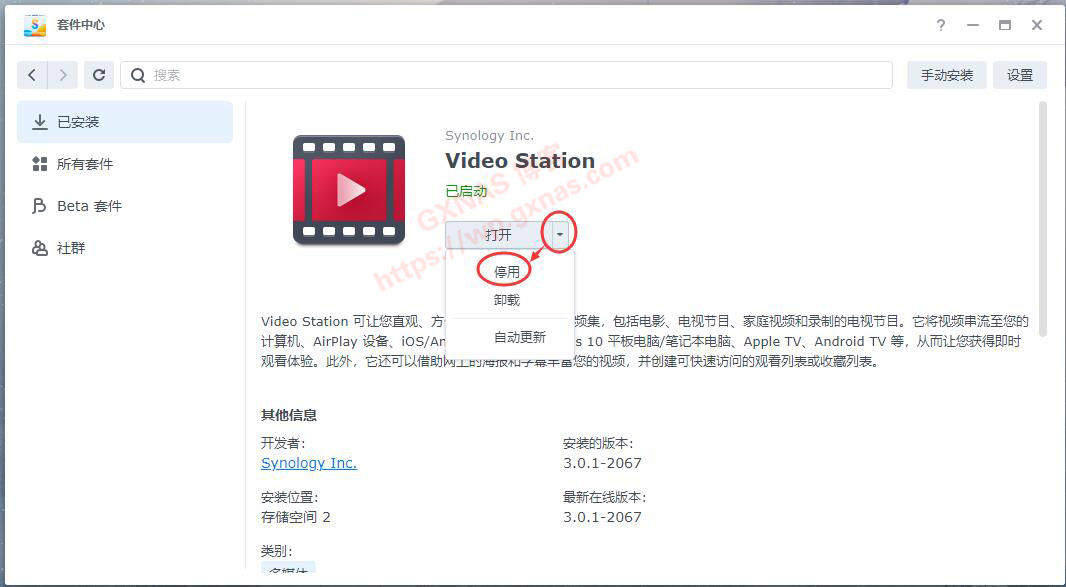Select 停用 from the dropdown menu
Image resolution: width=1066 pixels, height=587 pixels.
click(507, 270)
